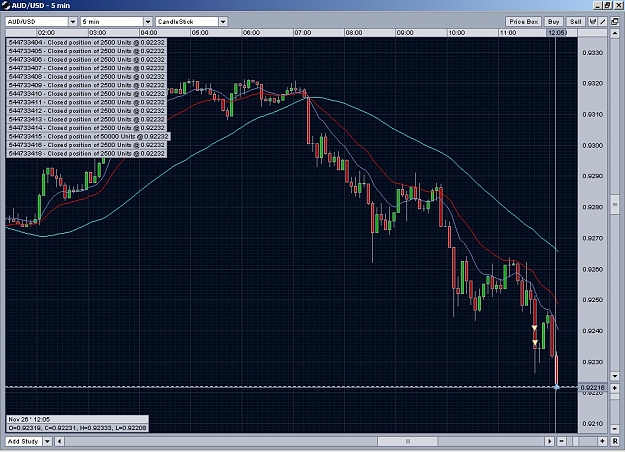The height and width of the screenshot is (452, 625).
Task: Click the R reset zoom button
Action: pos(615,441)
